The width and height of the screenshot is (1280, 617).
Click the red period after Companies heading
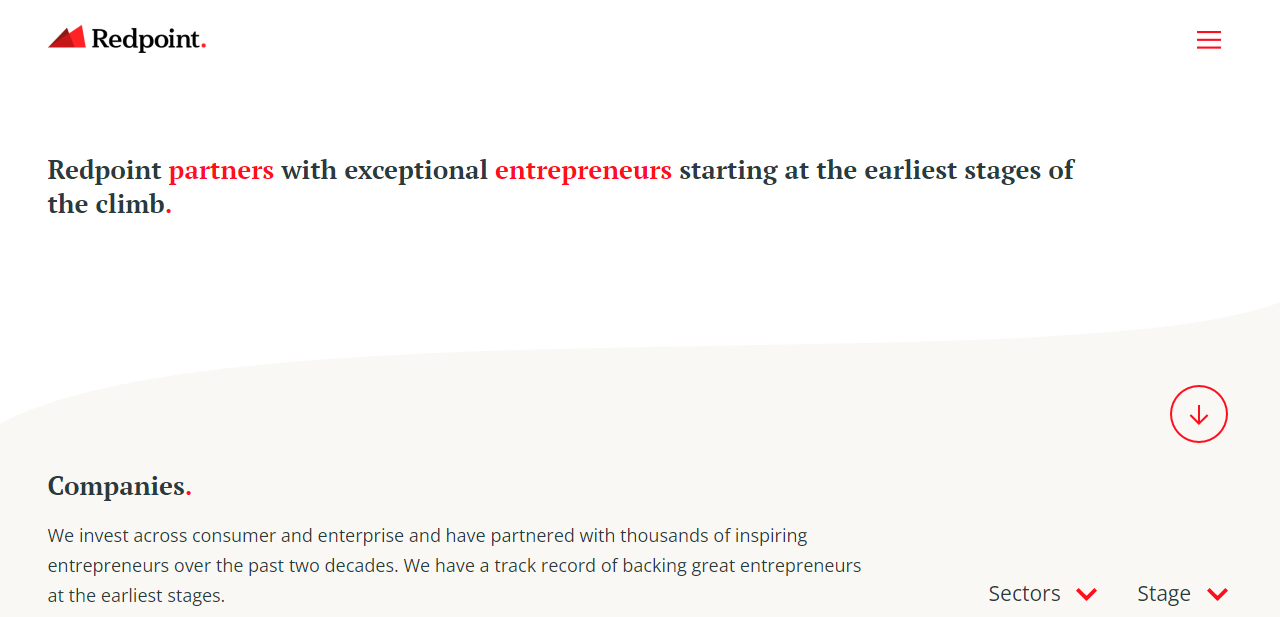[189, 493]
